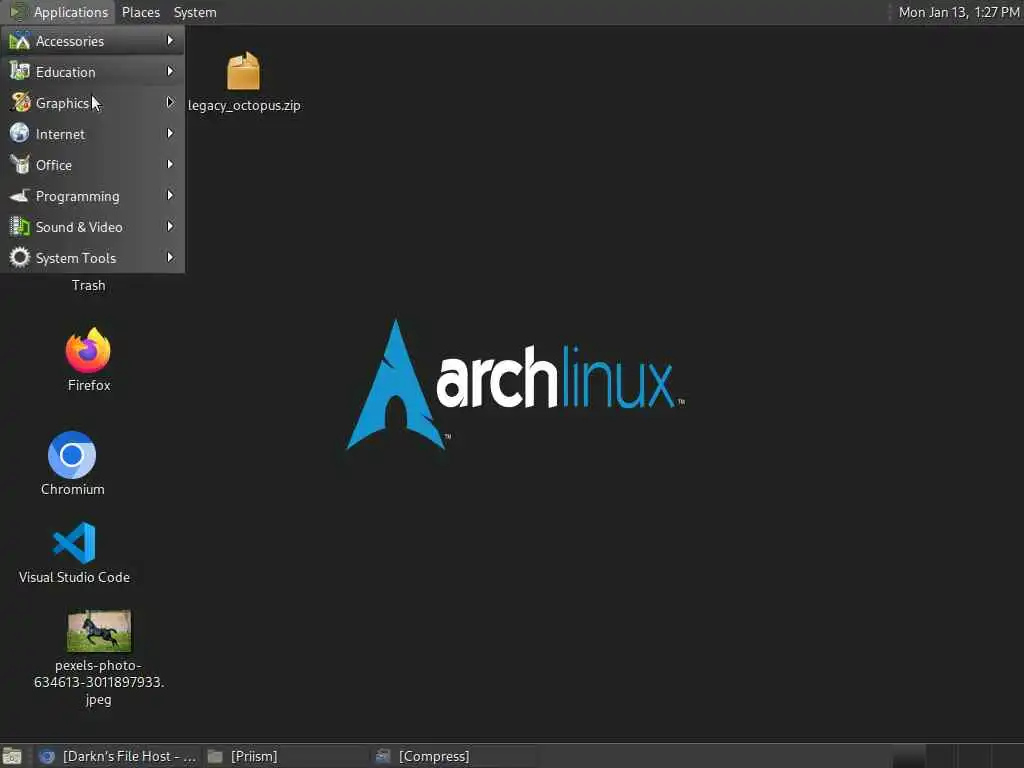Expand the arrow beside Sound & Video

(x=170, y=227)
